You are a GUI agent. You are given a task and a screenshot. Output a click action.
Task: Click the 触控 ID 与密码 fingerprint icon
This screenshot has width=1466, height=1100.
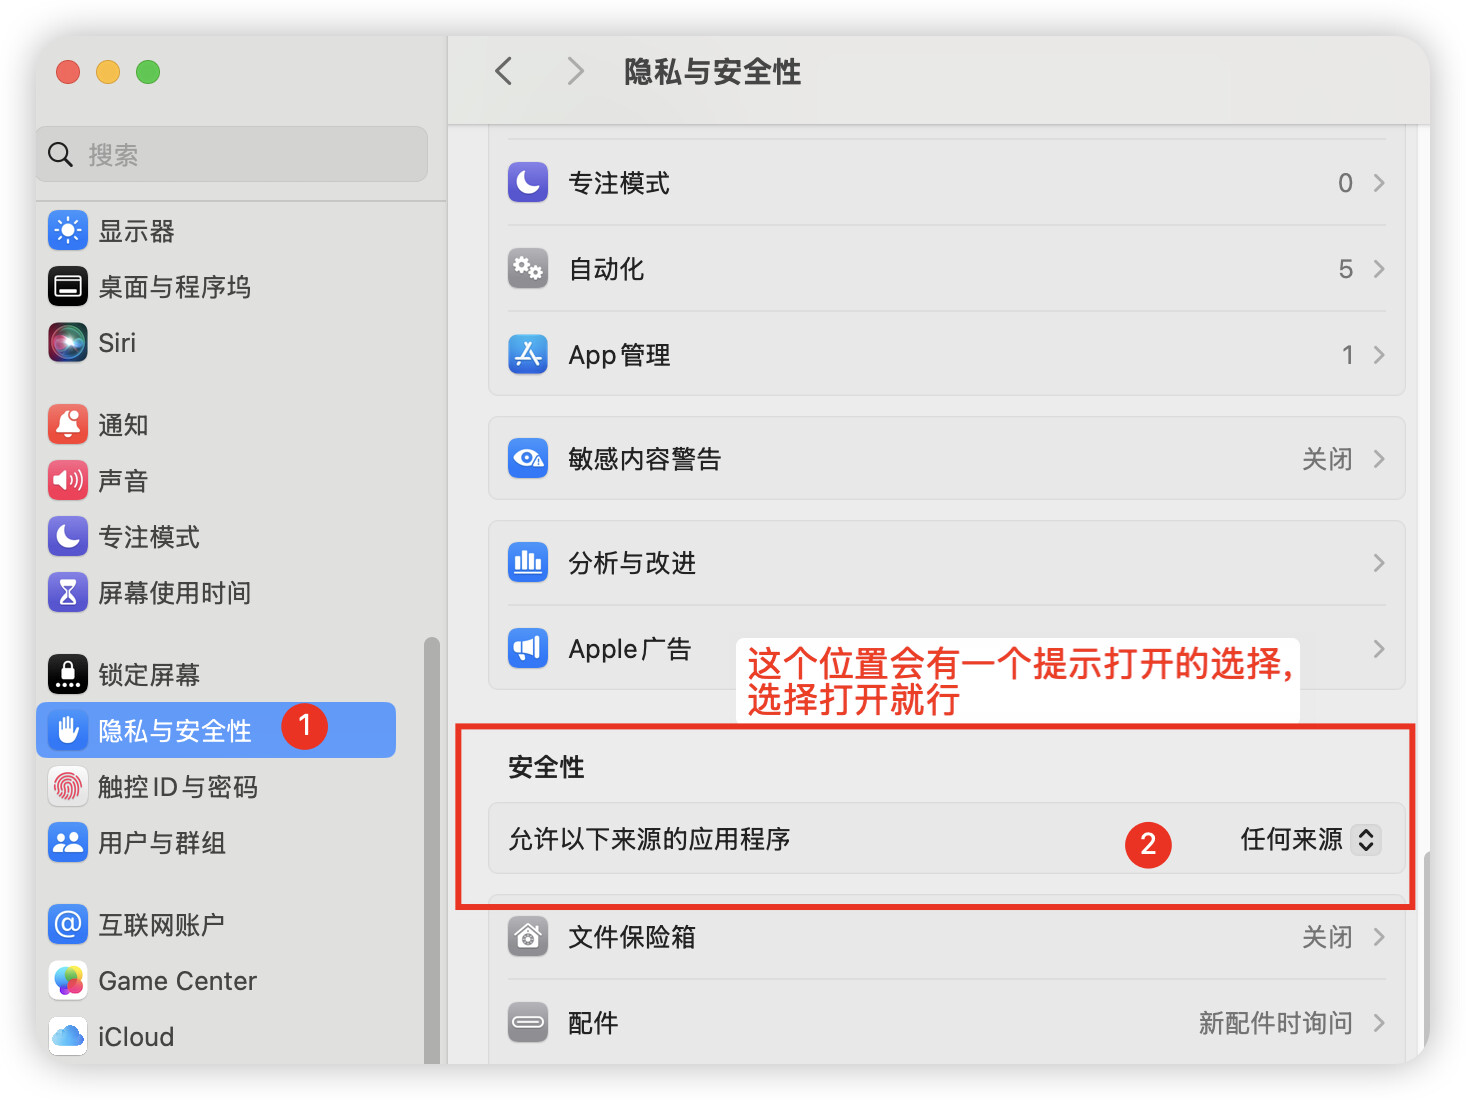pyautogui.click(x=68, y=787)
